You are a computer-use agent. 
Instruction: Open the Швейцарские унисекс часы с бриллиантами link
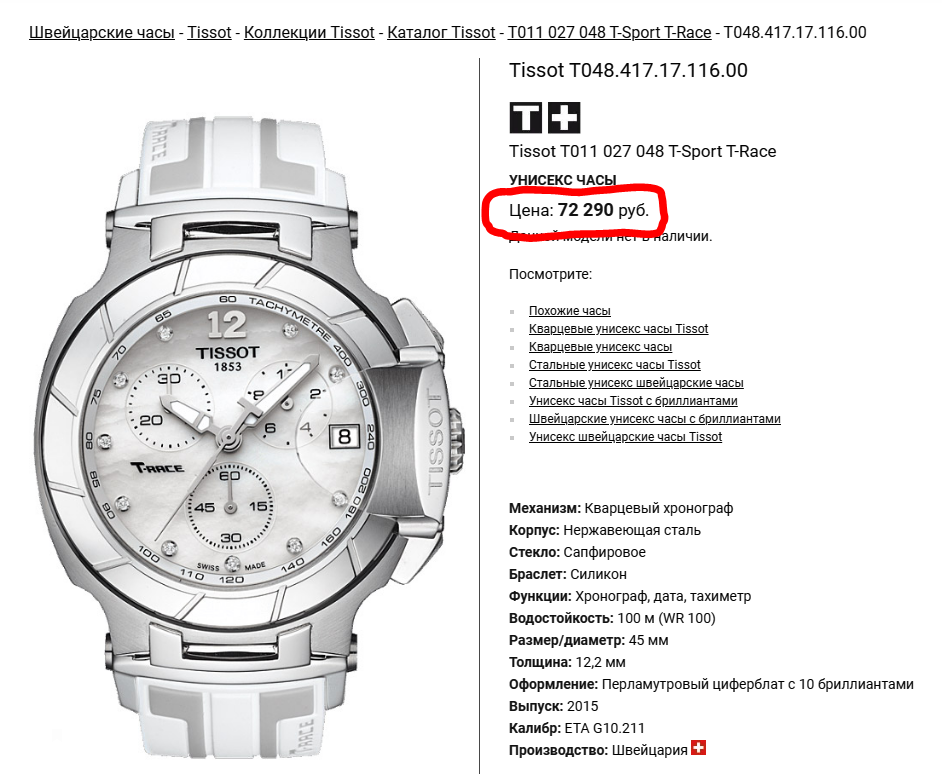click(x=655, y=419)
